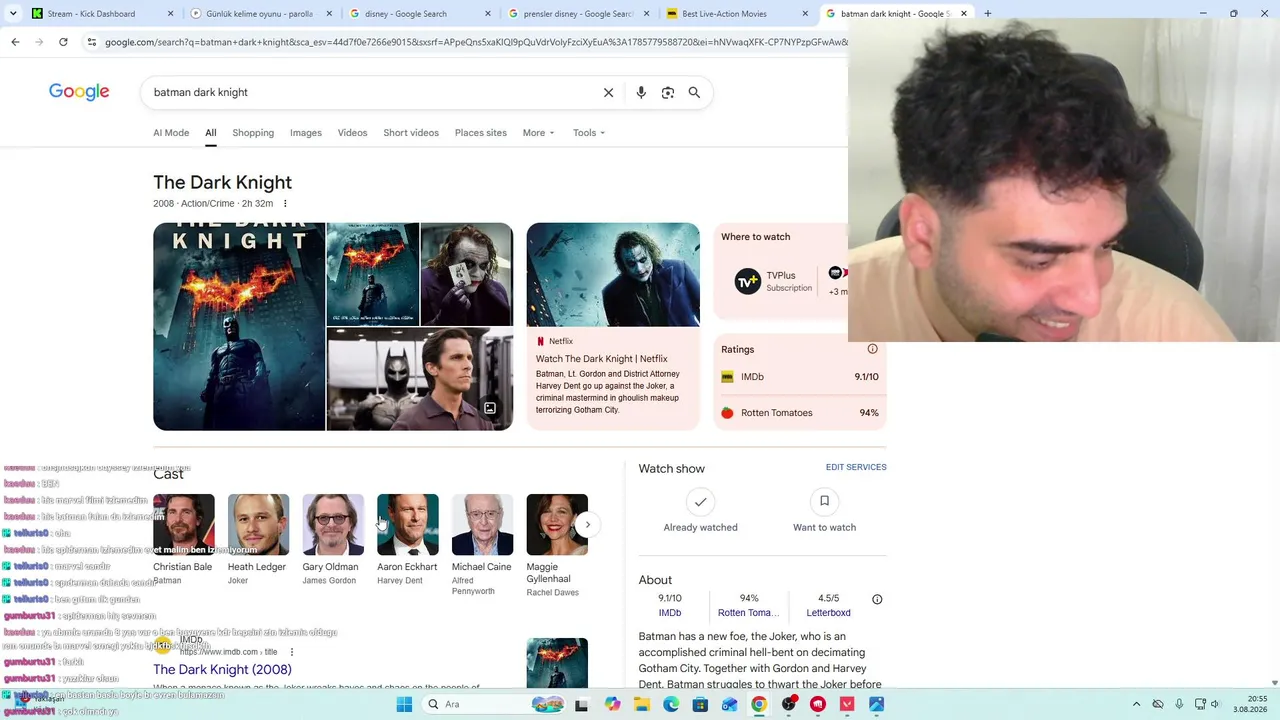Switch to AI Mode tab
This screenshot has height=720, width=1280.
(171, 133)
